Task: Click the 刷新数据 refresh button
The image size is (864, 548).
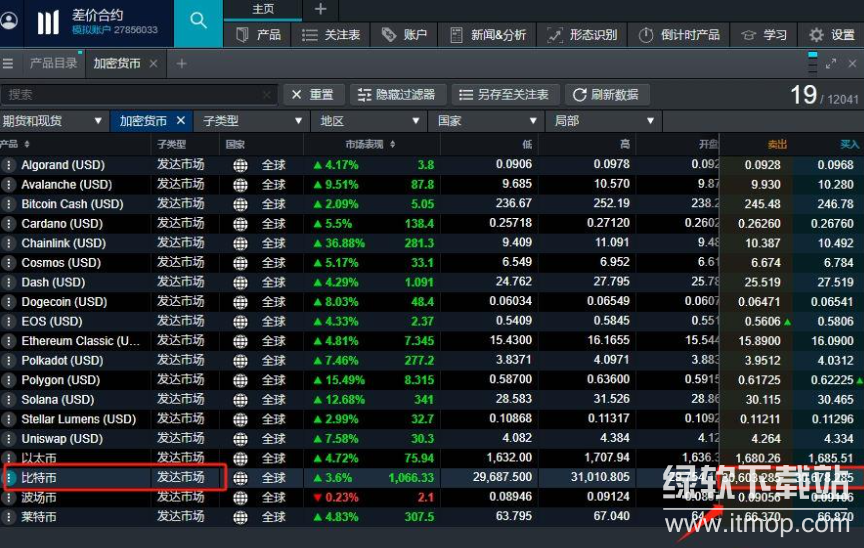Action: [x=606, y=94]
